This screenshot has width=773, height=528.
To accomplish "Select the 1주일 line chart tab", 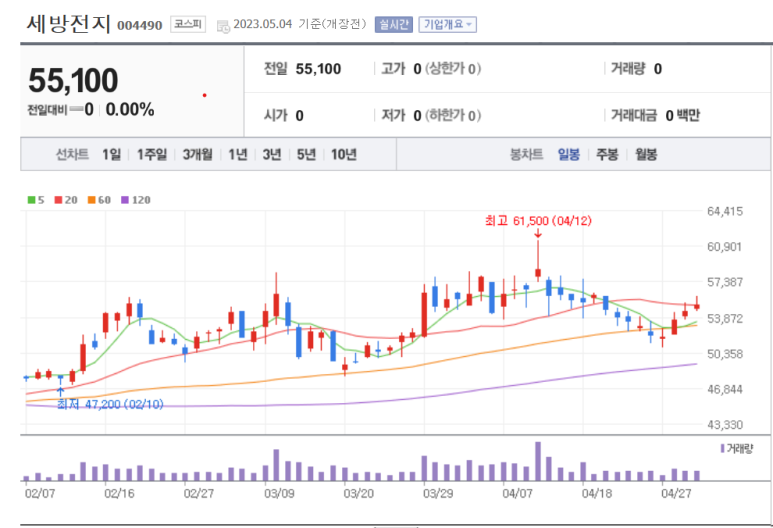I will coord(152,155).
